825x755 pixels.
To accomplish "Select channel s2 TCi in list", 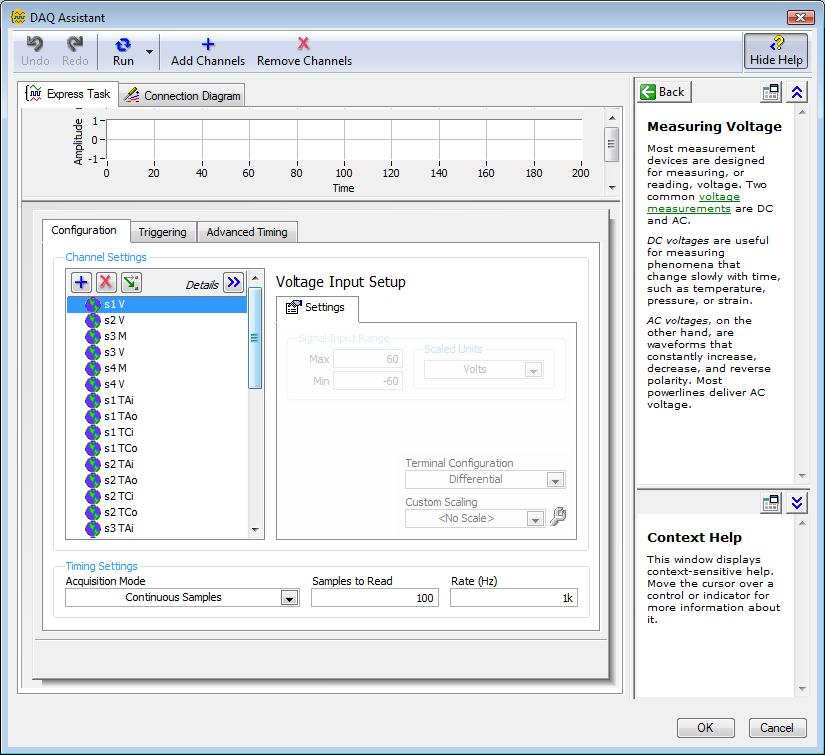I will click(156, 496).
